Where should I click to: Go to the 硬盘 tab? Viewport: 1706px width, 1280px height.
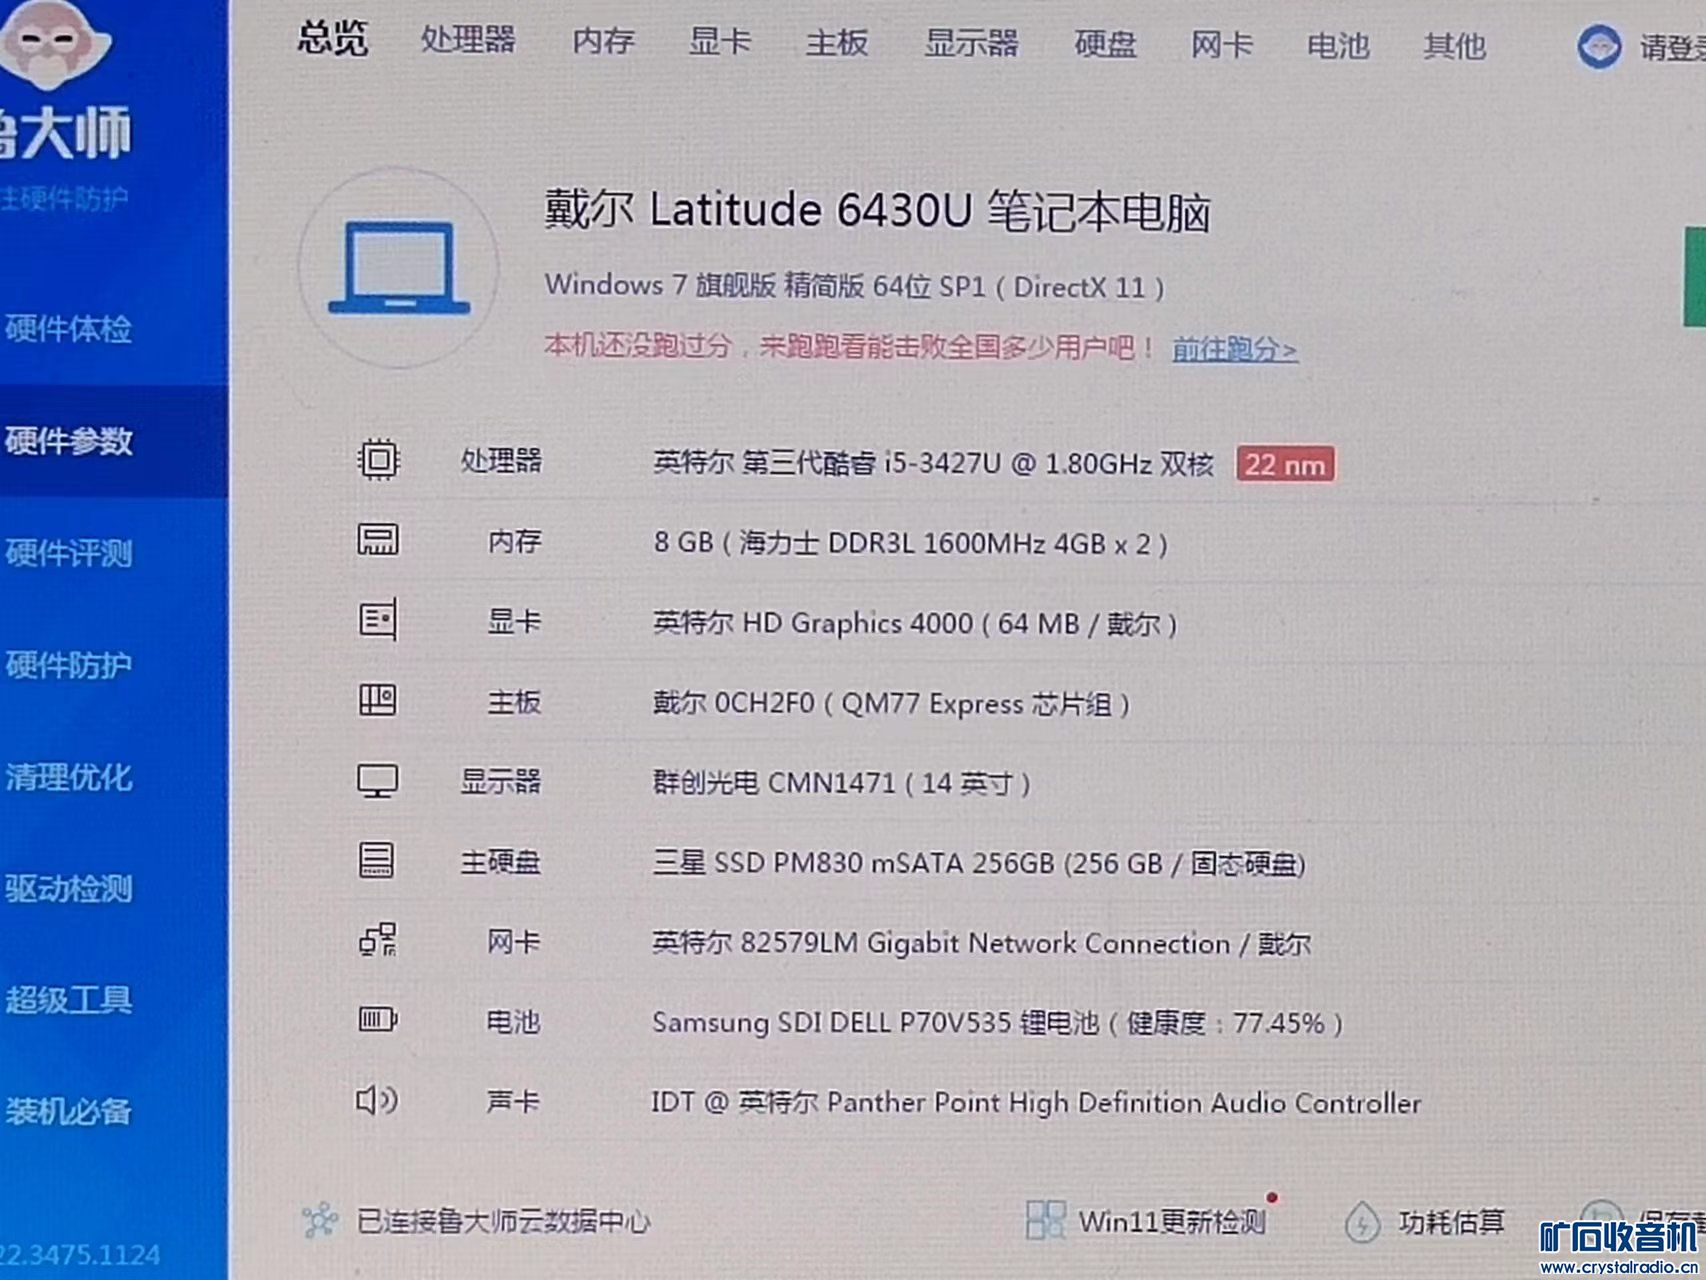[1105, 45]
